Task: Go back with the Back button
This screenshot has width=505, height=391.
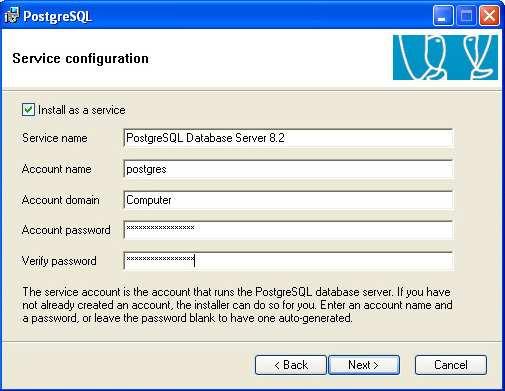Action: [x=290, y=365]
